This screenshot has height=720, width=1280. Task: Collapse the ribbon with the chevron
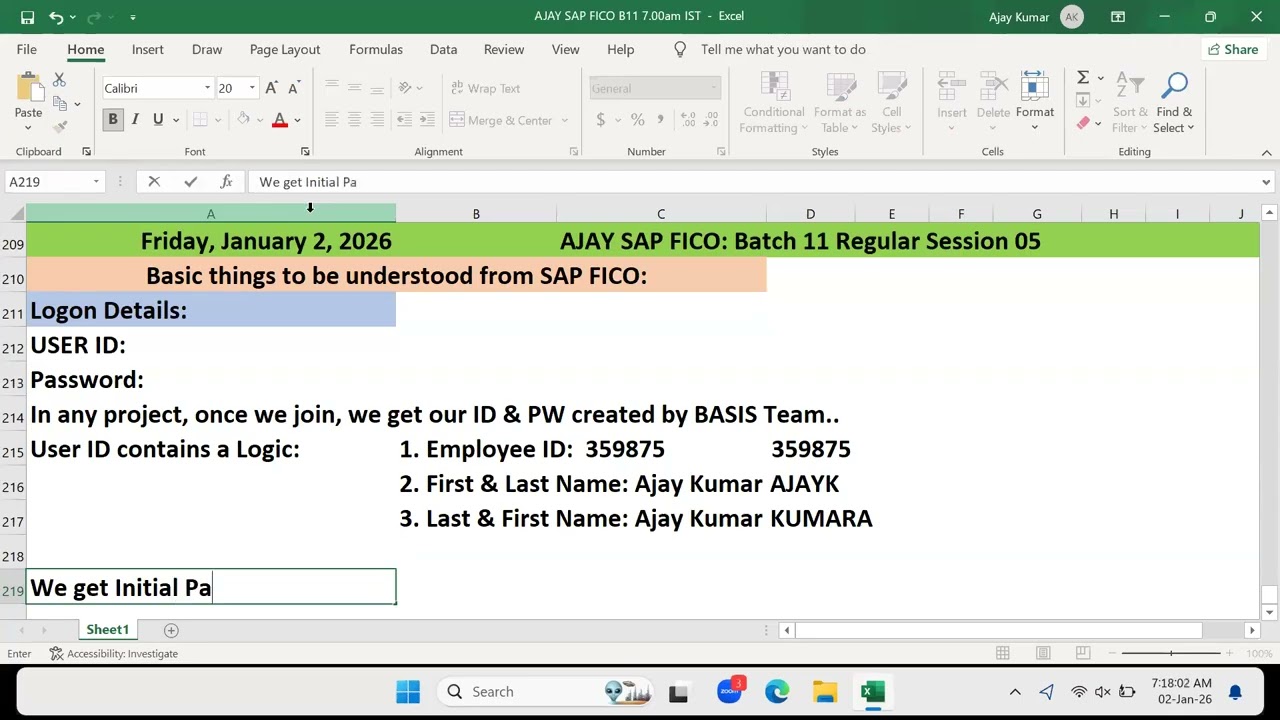pyautogui.click(x=1266, y=152)
